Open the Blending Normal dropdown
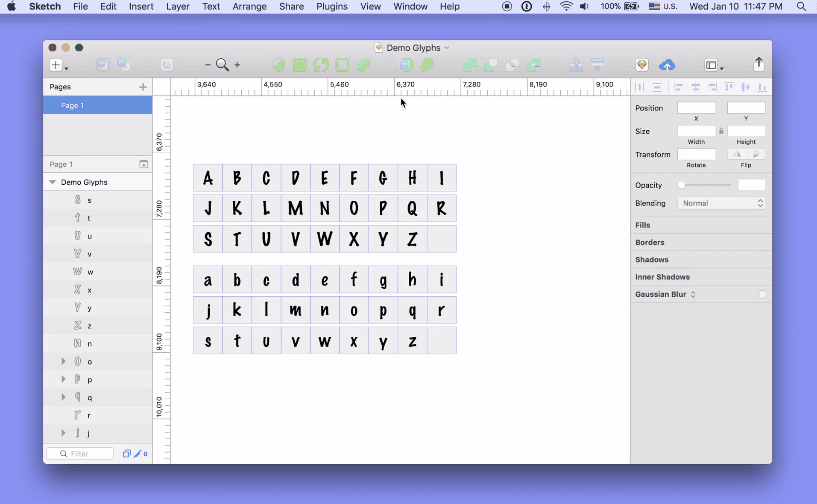 click(x=721, y=203)
